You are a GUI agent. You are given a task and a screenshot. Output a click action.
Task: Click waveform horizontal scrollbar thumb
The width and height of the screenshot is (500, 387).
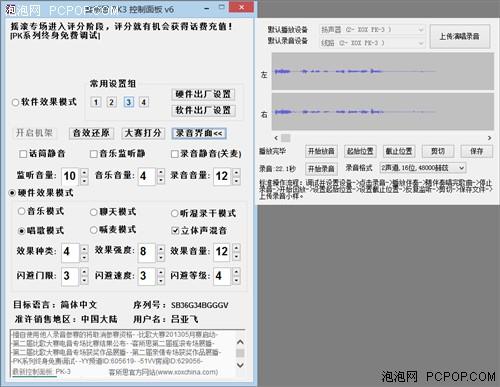tap(286, 138)
